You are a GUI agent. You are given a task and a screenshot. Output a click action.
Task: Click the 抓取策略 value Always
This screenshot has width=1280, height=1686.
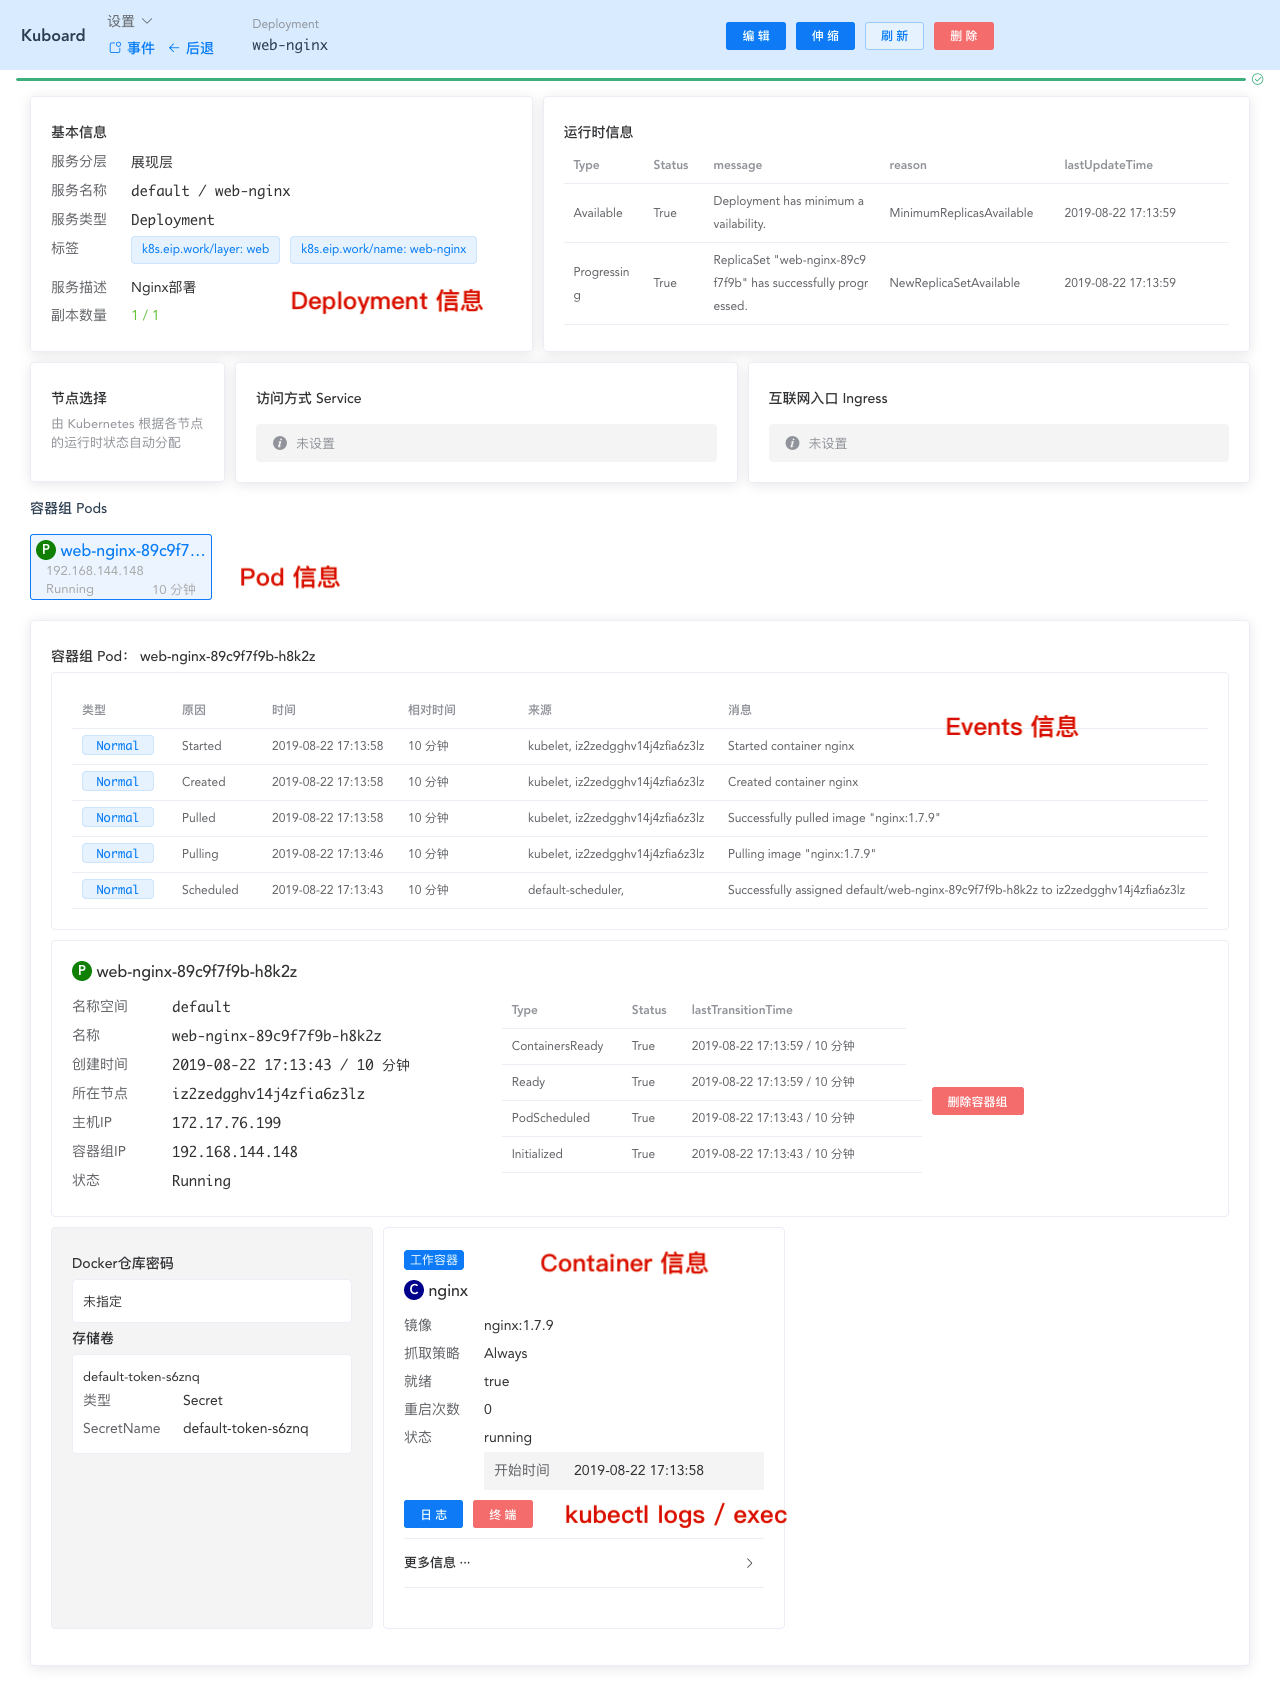click(x=506, y=1353)
